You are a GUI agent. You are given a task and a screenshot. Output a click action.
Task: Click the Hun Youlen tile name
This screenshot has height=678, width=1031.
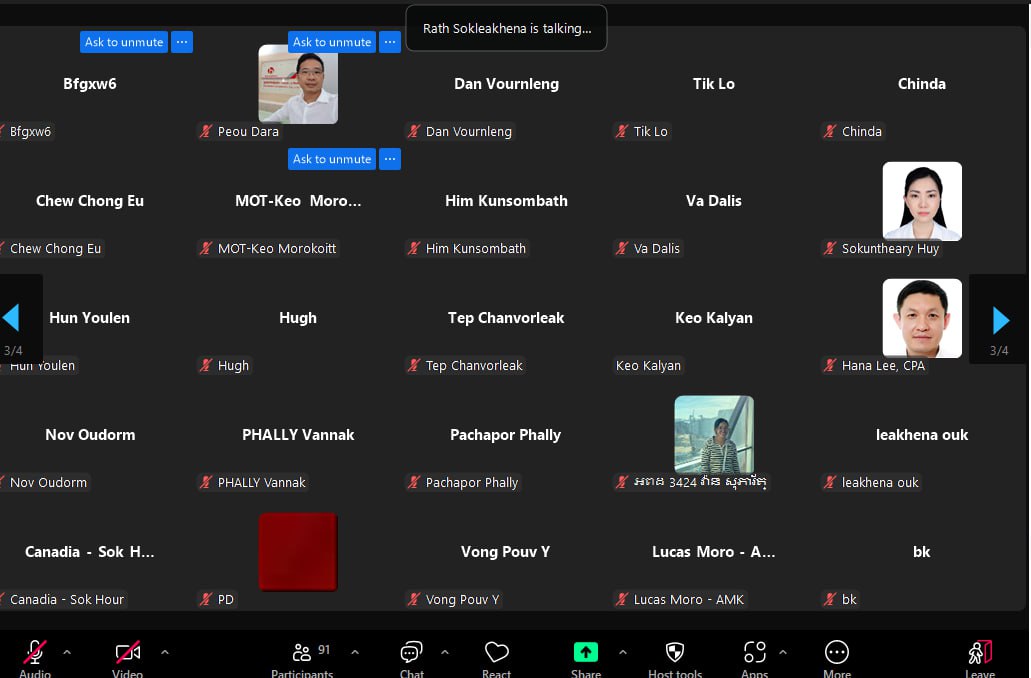pos(89,318)
